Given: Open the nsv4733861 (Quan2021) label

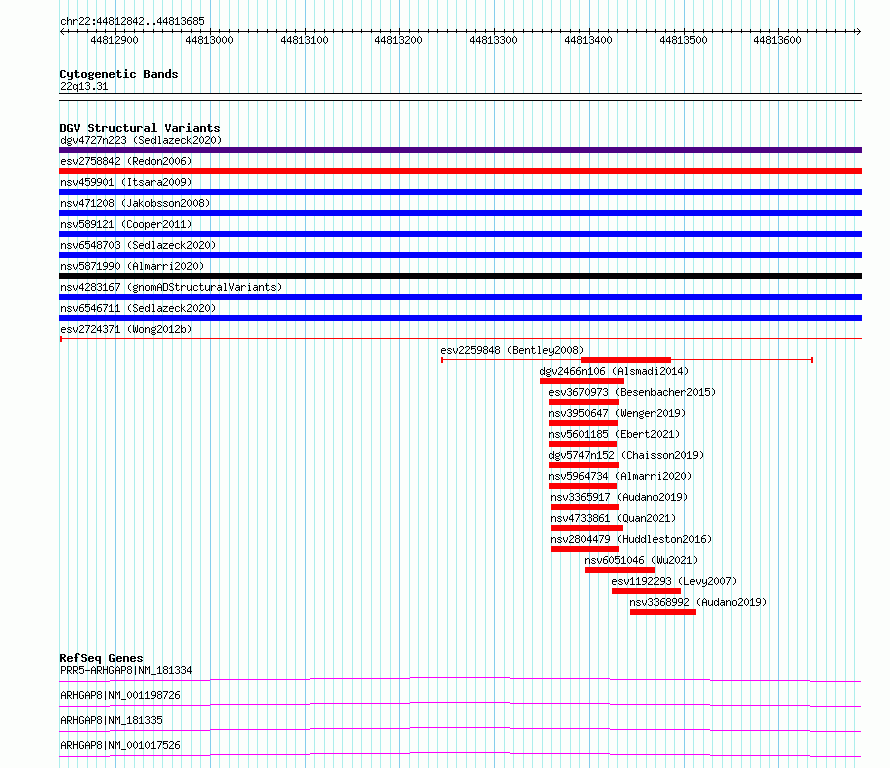Looking at the screenshot, I should coord(613,518).
